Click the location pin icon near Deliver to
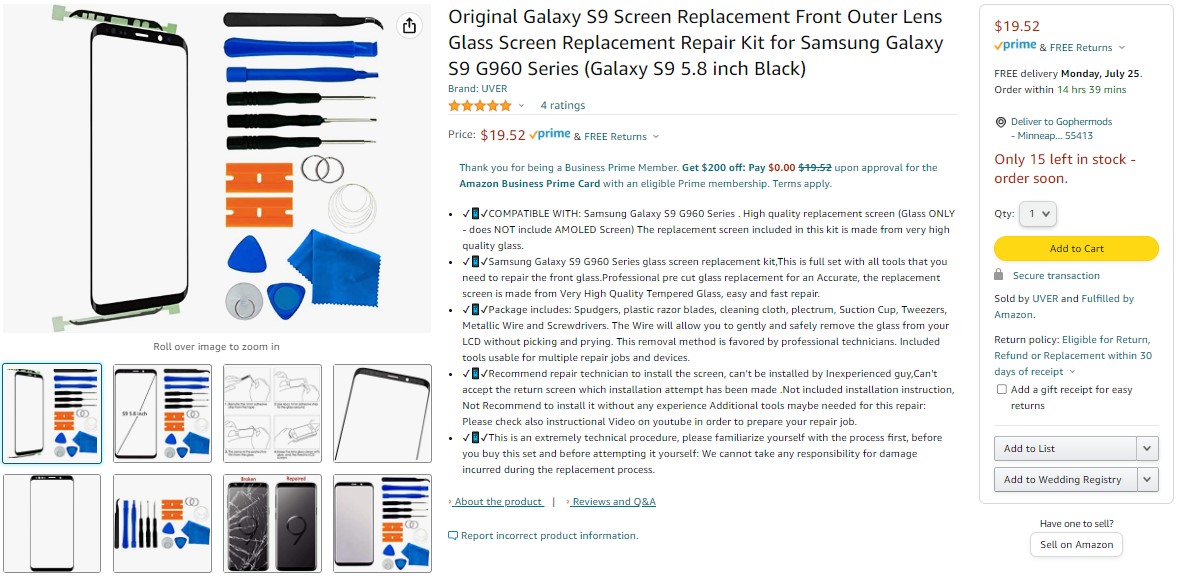Viewport: 1180px width, 584px height. [x=1000, y=122]
